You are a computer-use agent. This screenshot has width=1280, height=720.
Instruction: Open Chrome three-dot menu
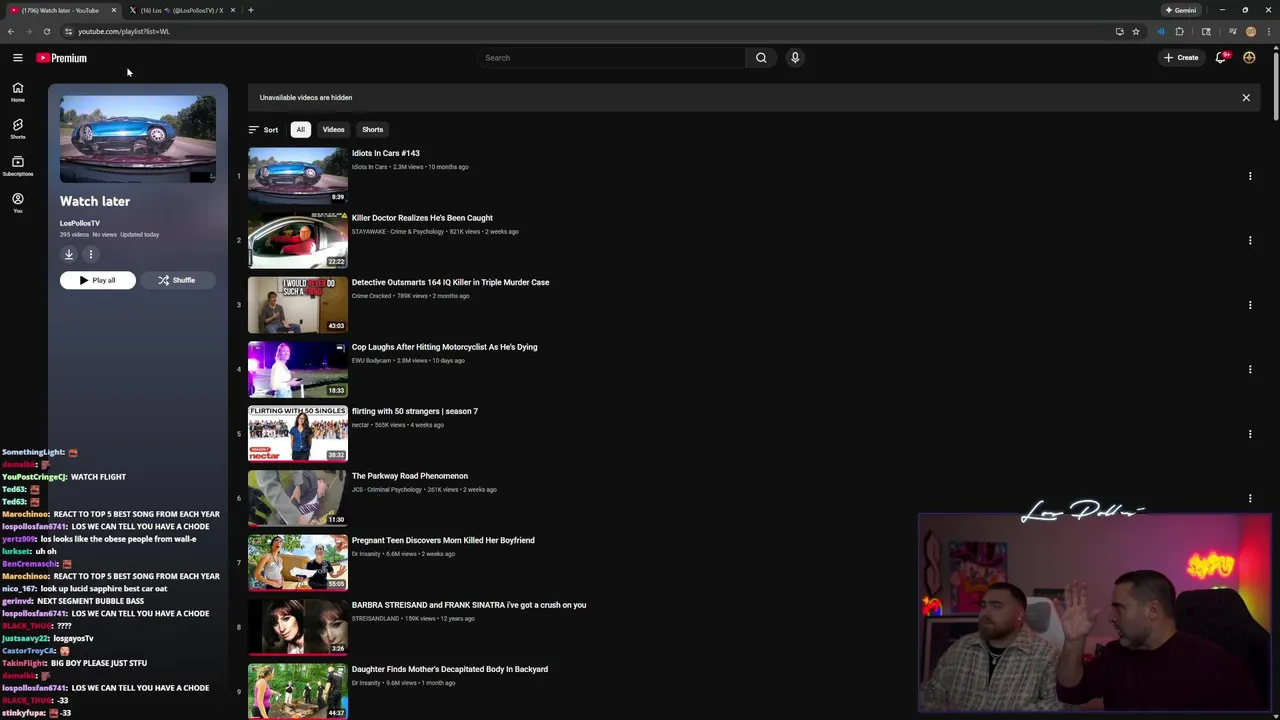1268,31
